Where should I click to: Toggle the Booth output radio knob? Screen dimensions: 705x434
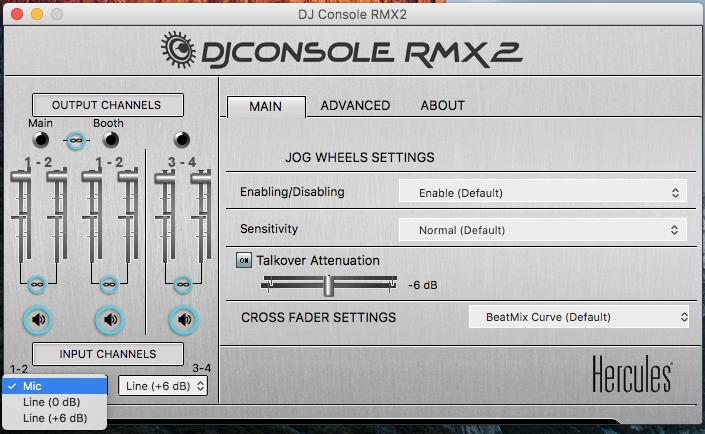coord(111,140)
